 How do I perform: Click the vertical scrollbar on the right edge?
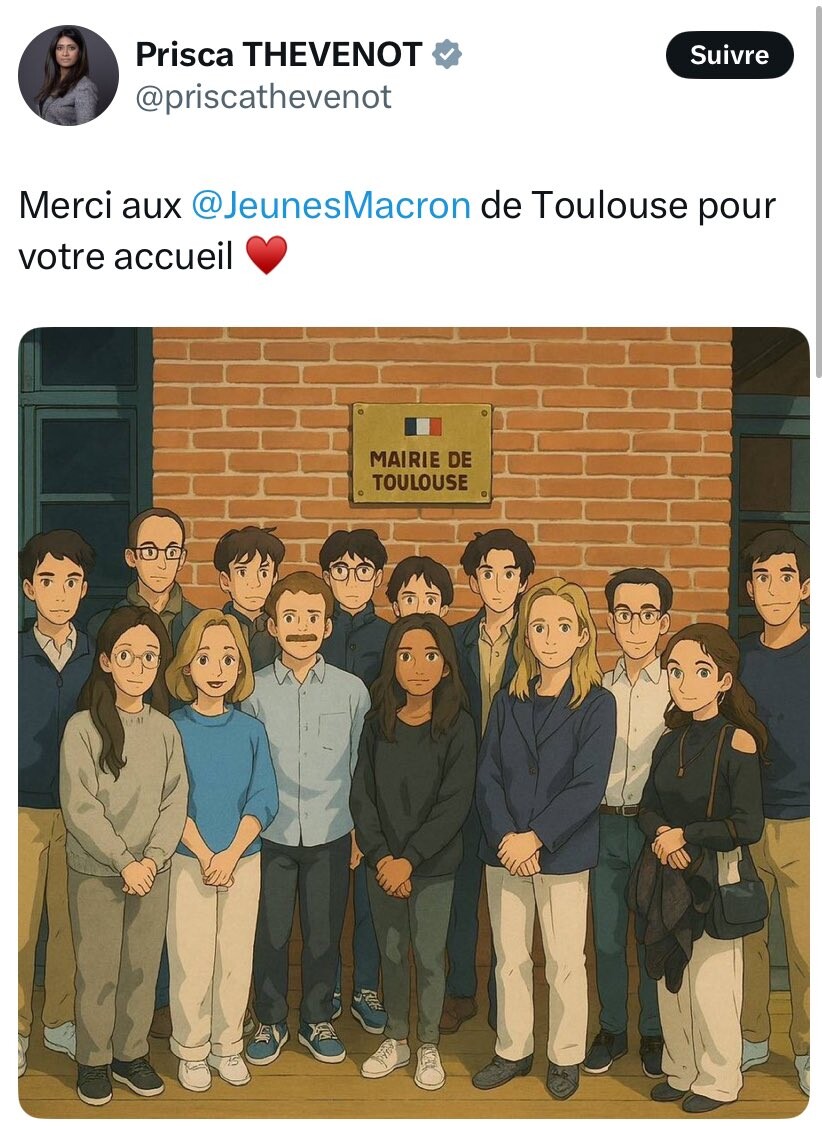point(818,187)
